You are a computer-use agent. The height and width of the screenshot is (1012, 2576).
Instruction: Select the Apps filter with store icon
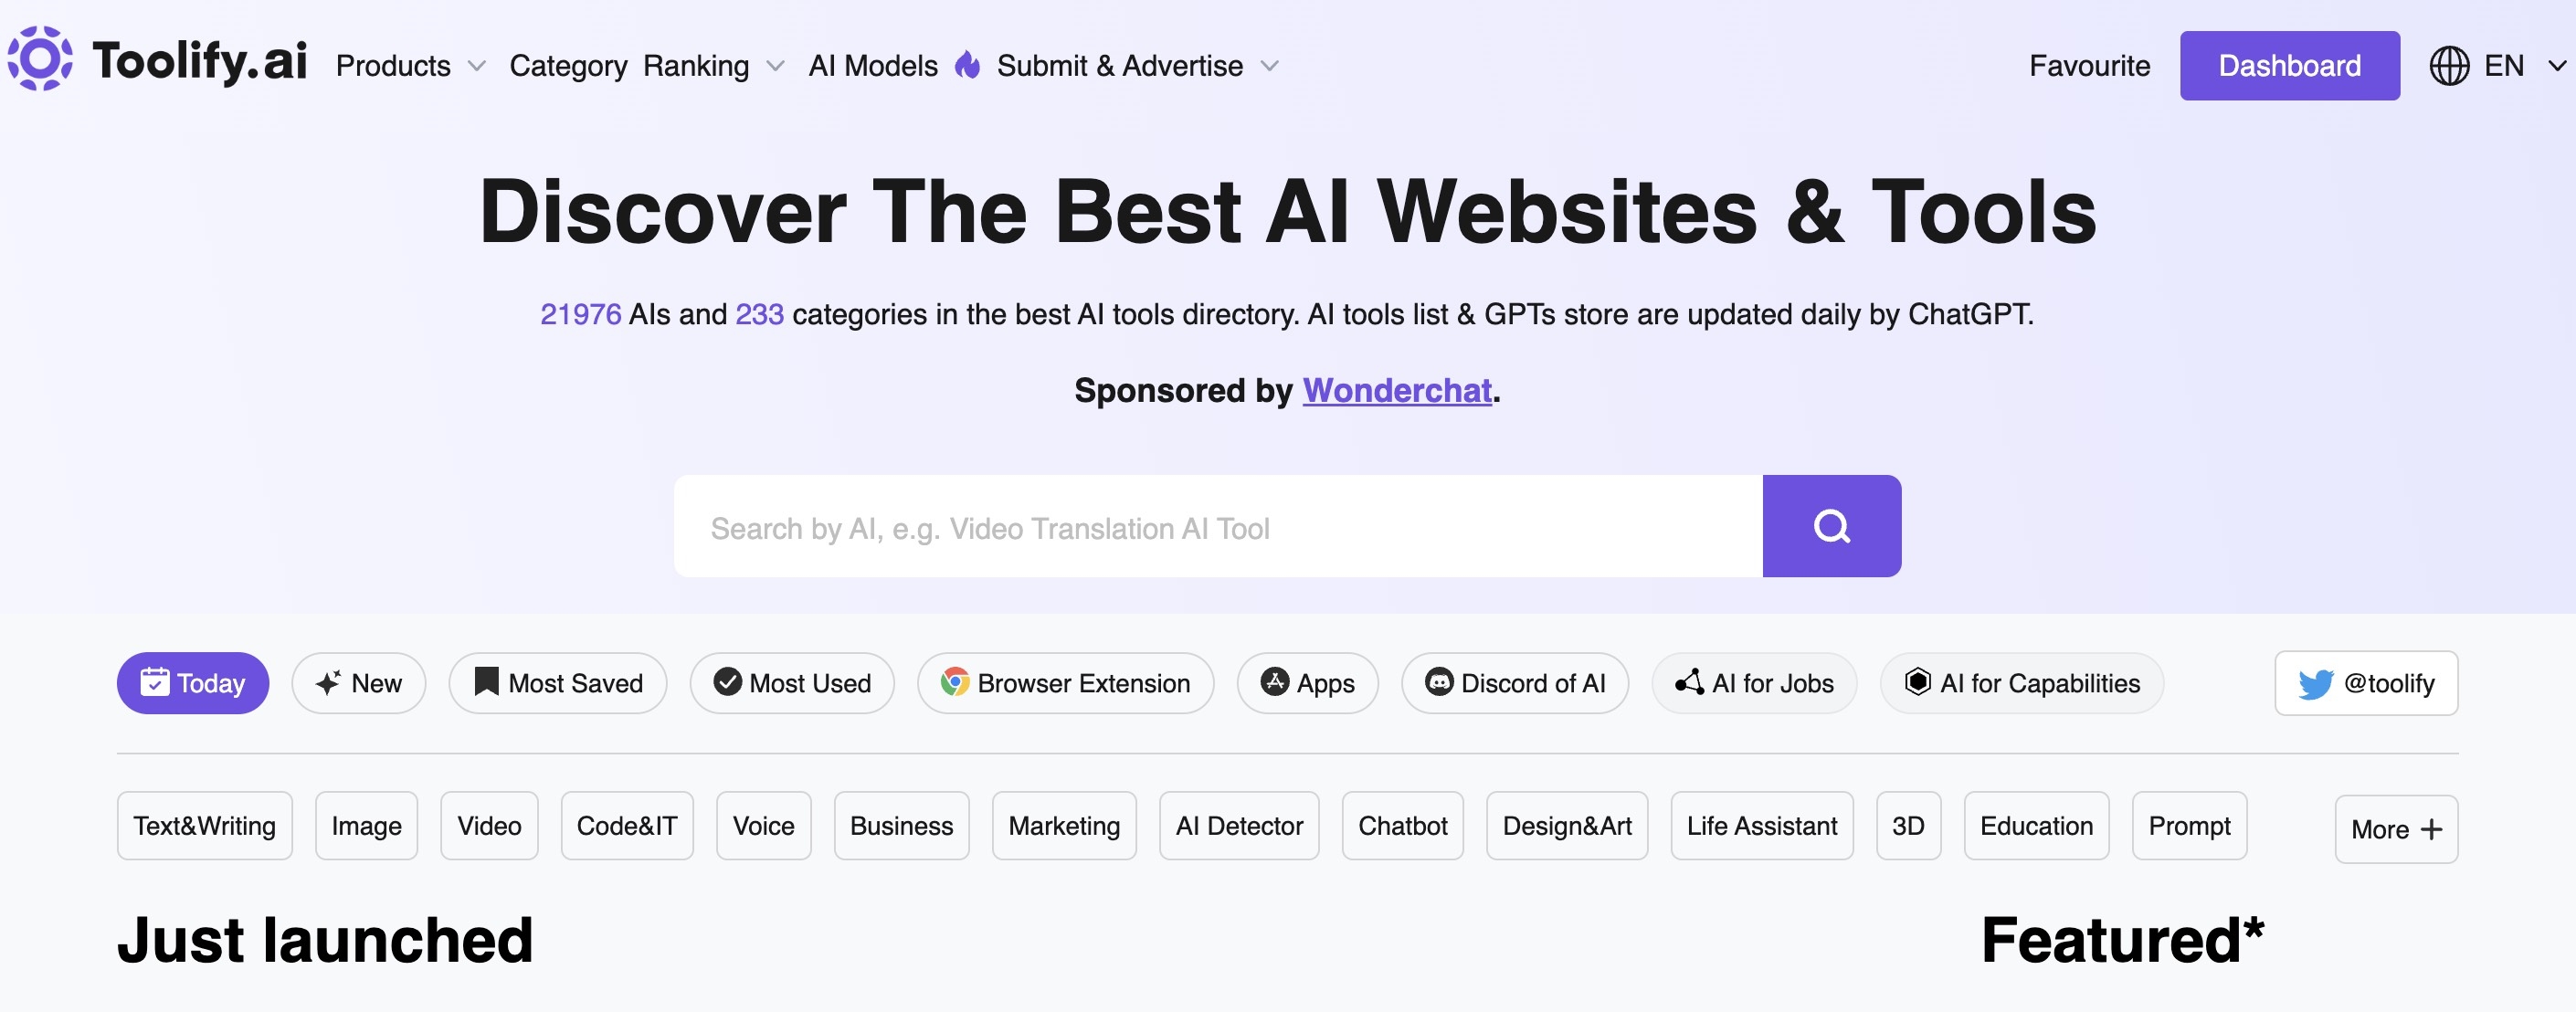pyautogui.click(x=1307, y=683)
